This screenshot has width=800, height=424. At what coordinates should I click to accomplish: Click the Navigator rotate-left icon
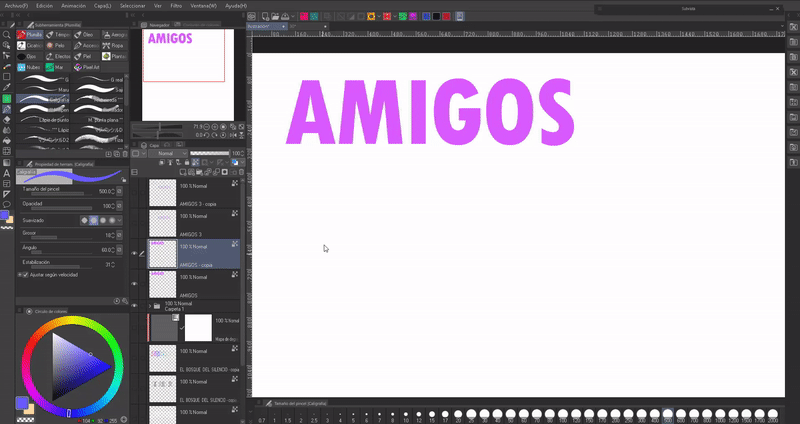pos(206,135)
